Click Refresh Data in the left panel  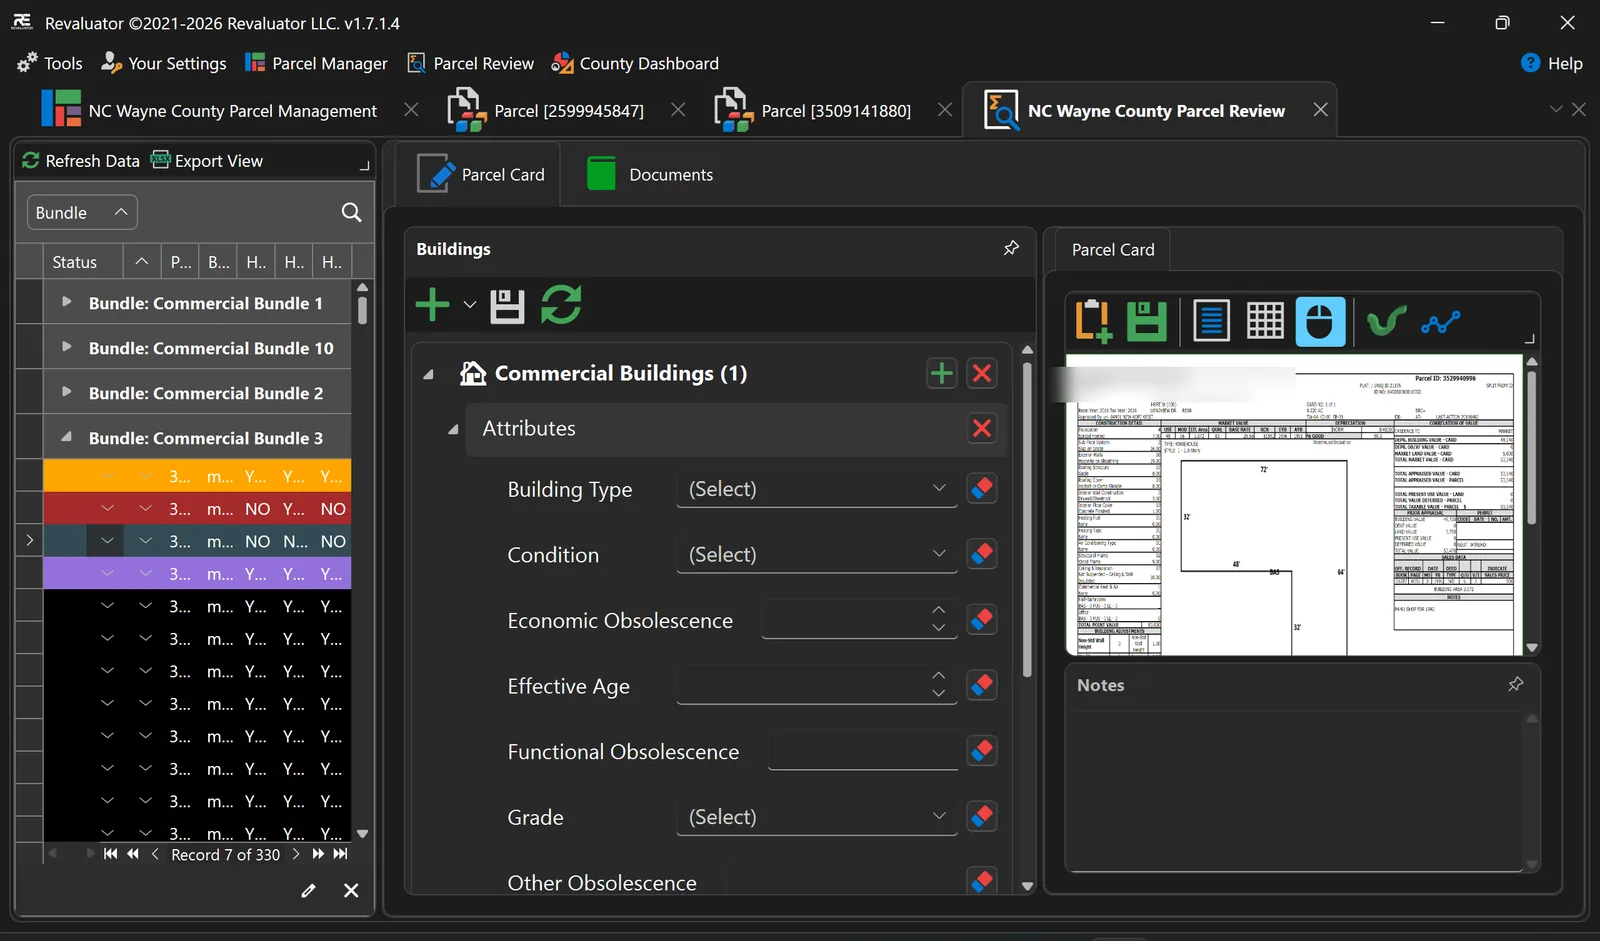click(81, 161)
